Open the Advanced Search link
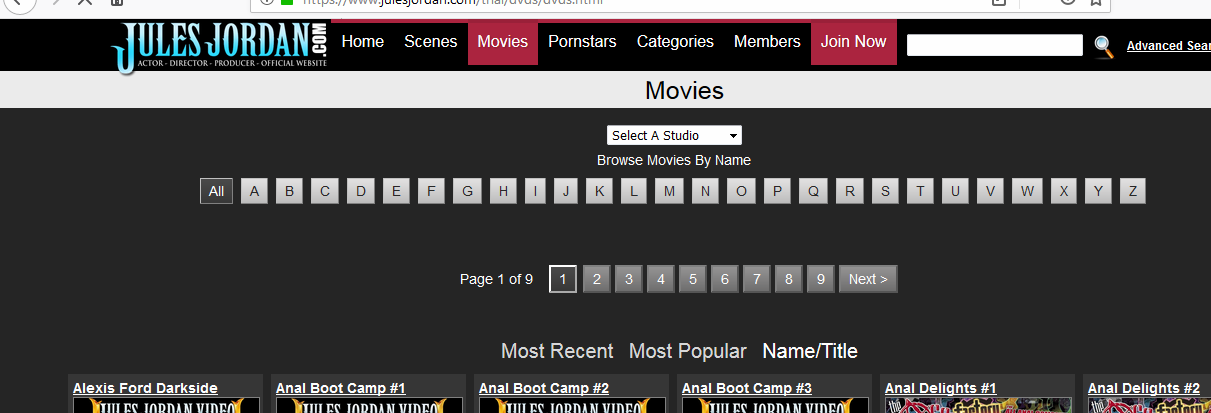Screen dimensions: 1211x413 (1167, 46)
